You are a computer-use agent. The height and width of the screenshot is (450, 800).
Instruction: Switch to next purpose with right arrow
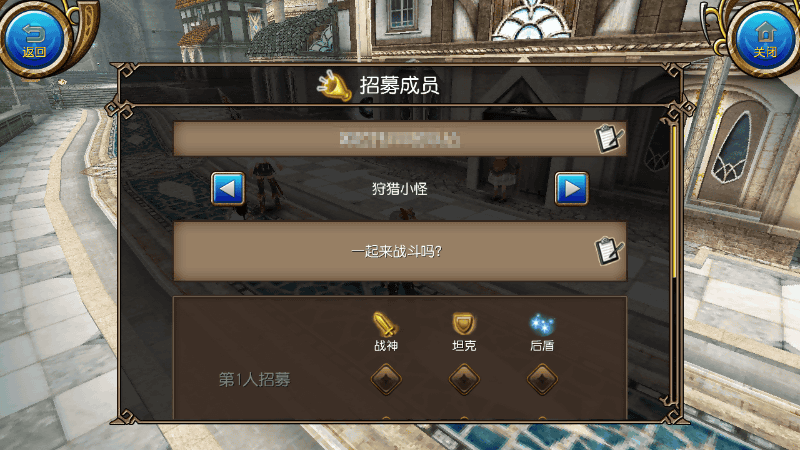click(x=571, y=189)
